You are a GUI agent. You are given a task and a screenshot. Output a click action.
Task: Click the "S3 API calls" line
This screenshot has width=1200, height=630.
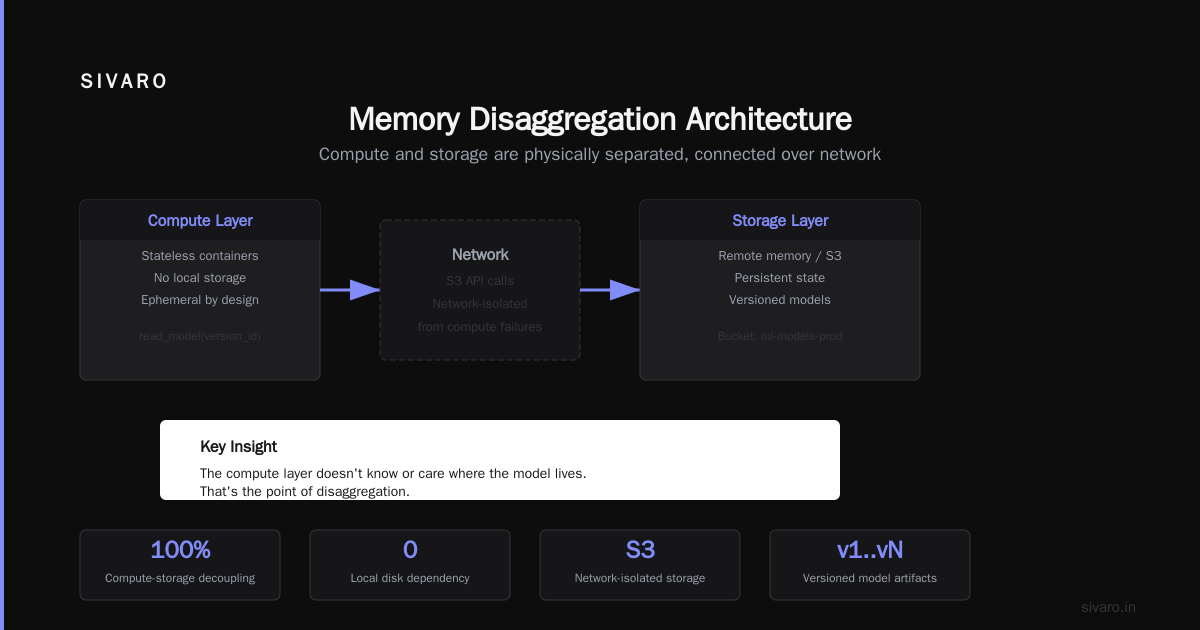pyautogui.click(x=480, y=281)
